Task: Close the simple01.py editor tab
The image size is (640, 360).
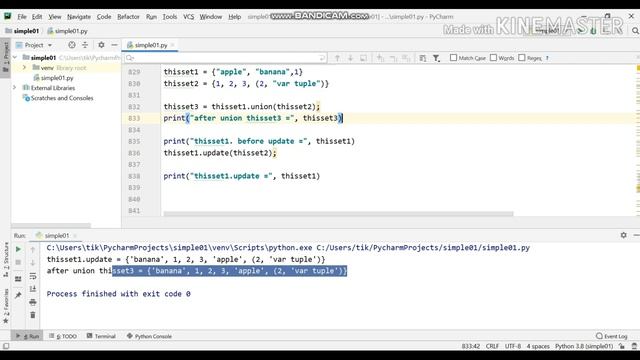Action: click(x=173, y=45)
